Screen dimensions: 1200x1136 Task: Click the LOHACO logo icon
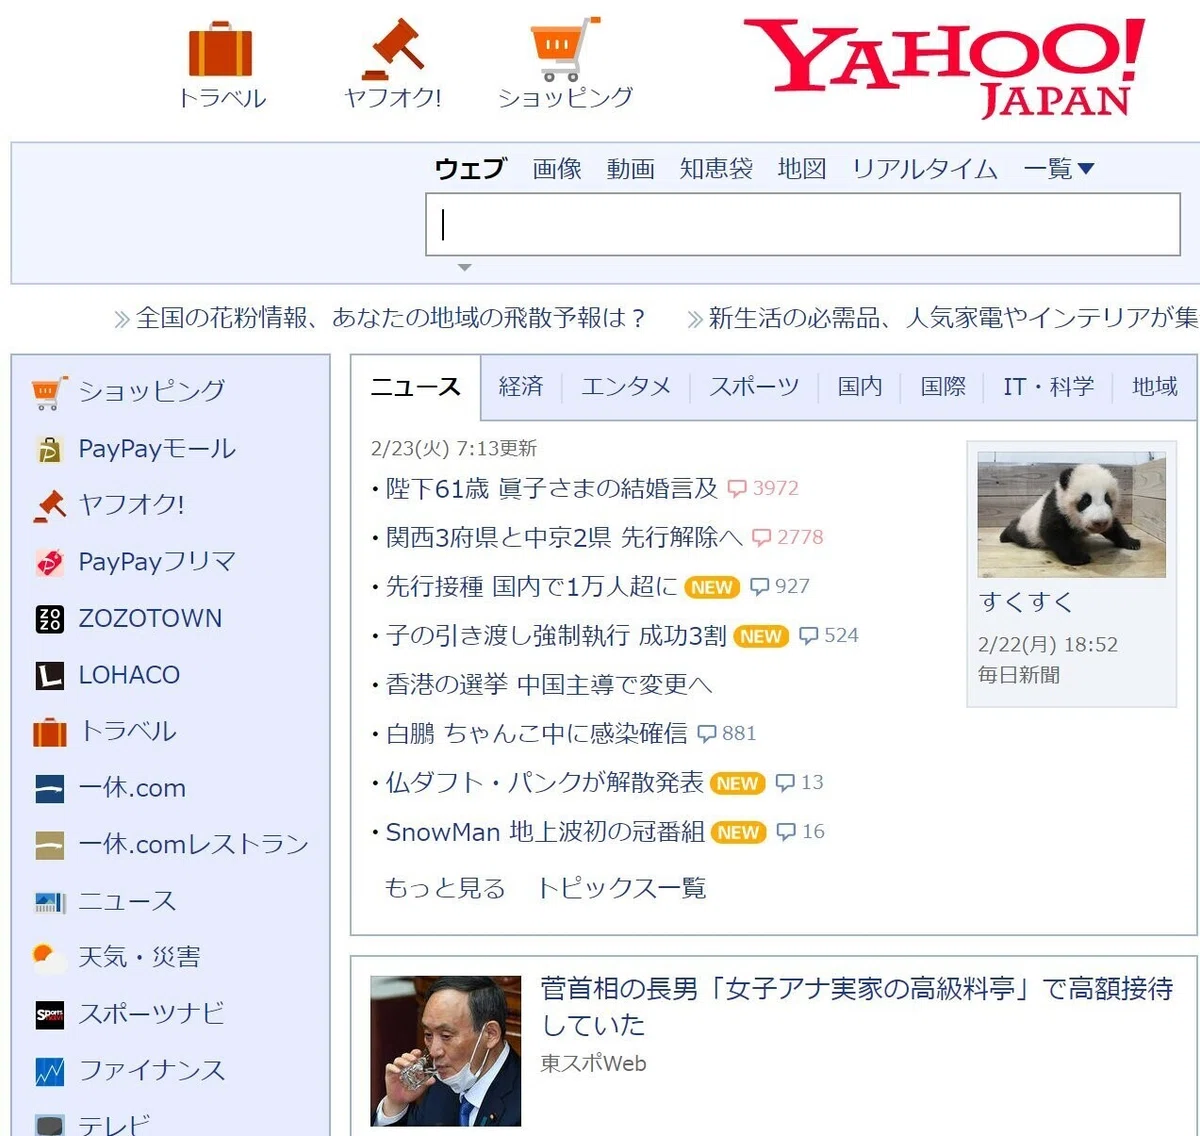coord(49,675)
